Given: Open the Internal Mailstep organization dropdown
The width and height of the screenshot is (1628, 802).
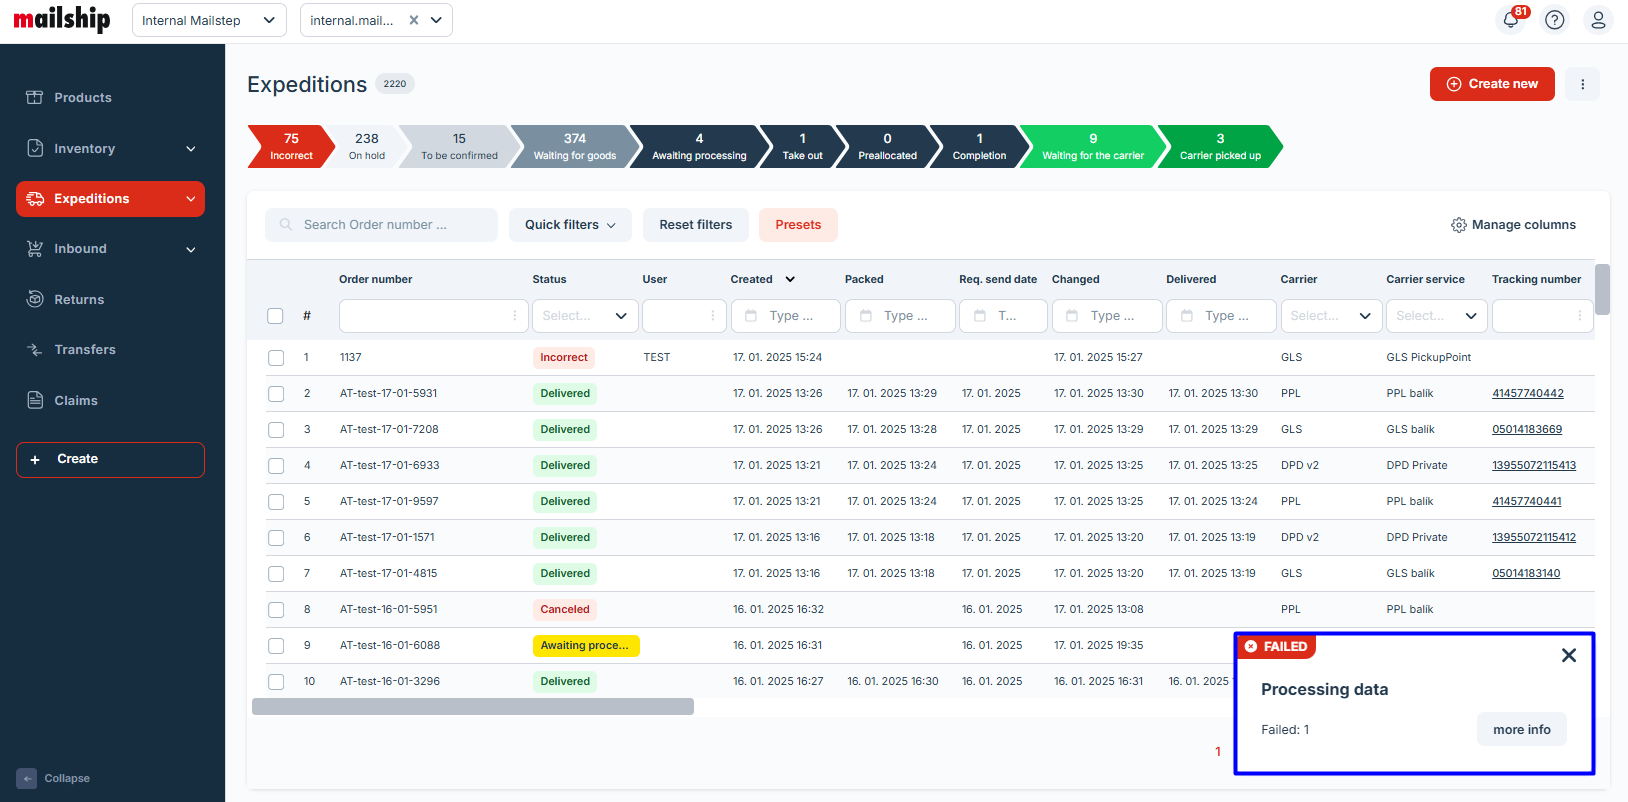Looking at the screenshot, I should click(x=209, y=20).
